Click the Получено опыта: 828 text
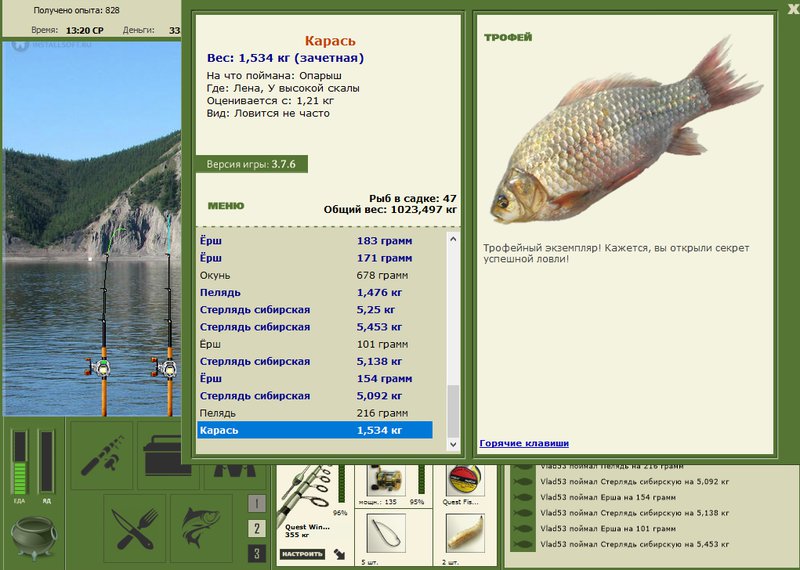Screen dimensions: 800x570 click(x=77, y=10)
